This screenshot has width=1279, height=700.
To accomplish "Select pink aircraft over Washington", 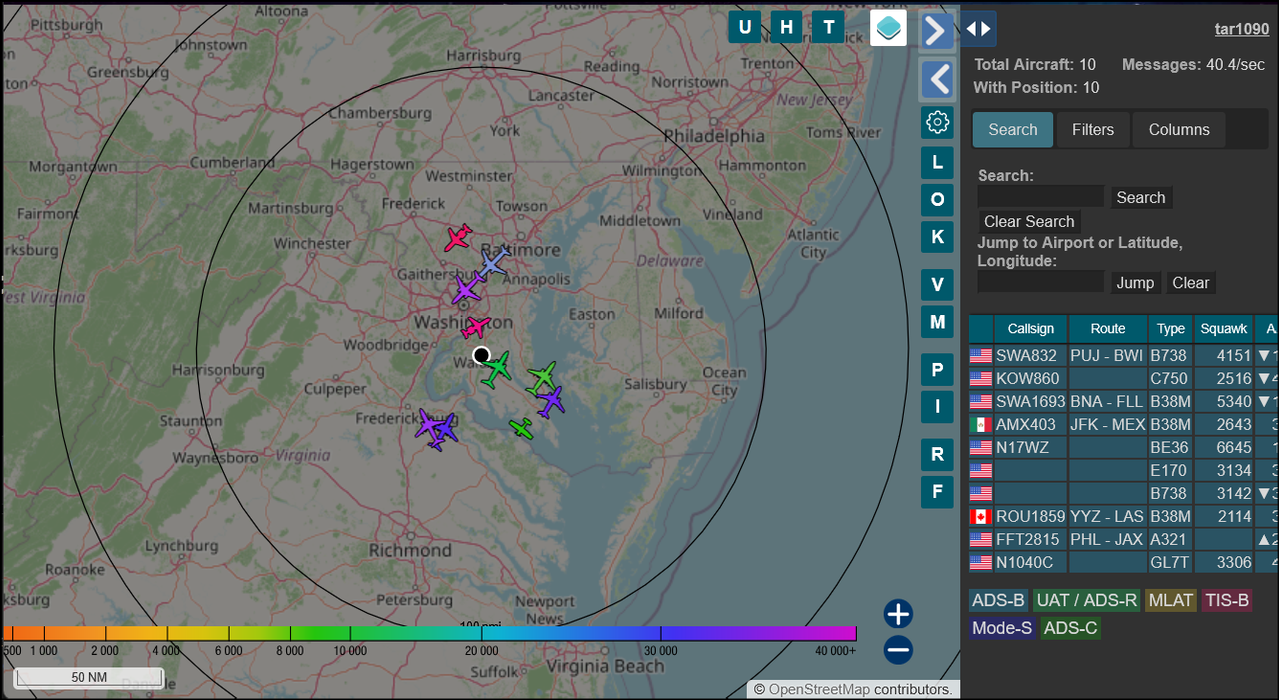I will (x=476, y=327).
